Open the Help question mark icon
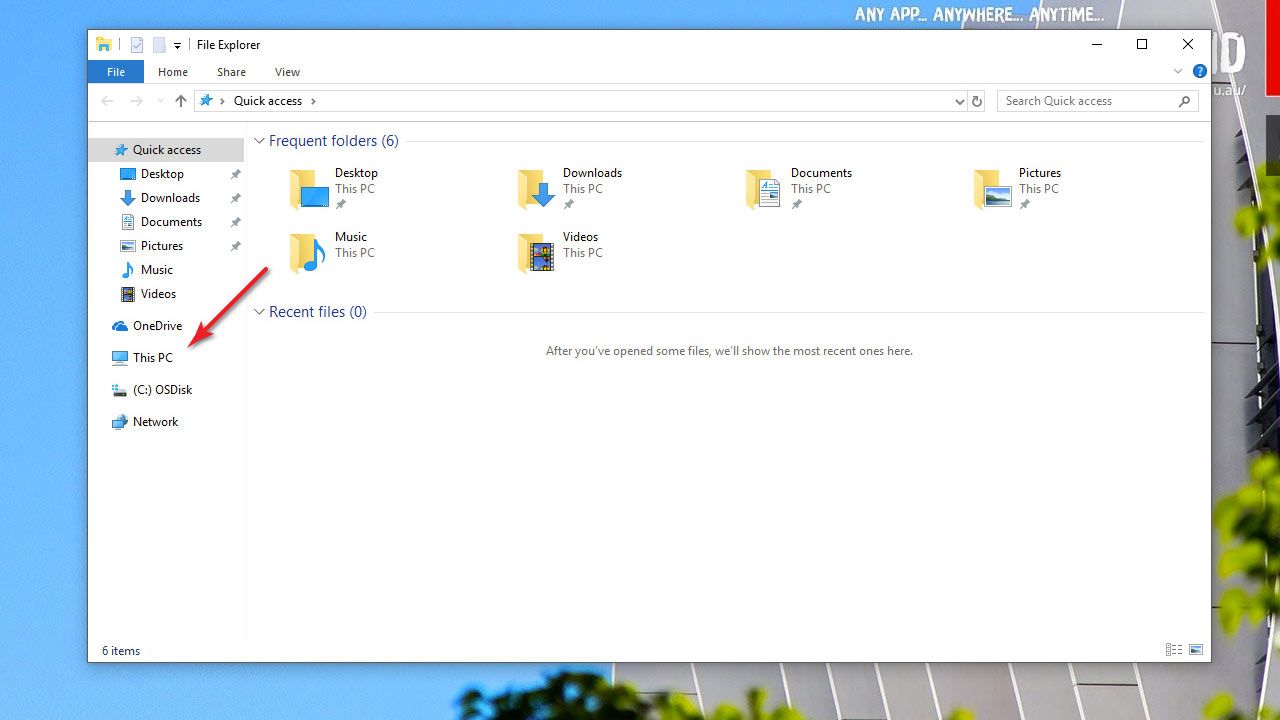This screenshot has width=1280, height=720. pos(1199,71)
